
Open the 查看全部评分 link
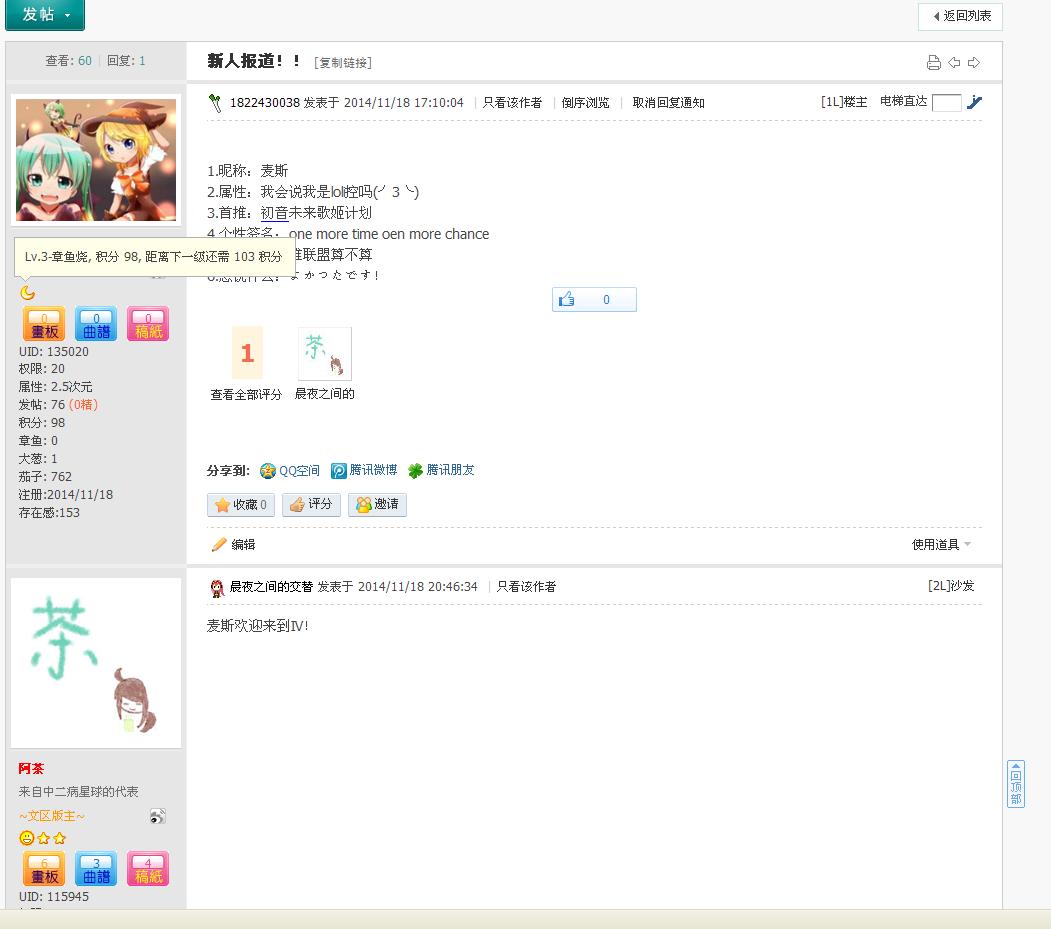click(x=246, y=395)
